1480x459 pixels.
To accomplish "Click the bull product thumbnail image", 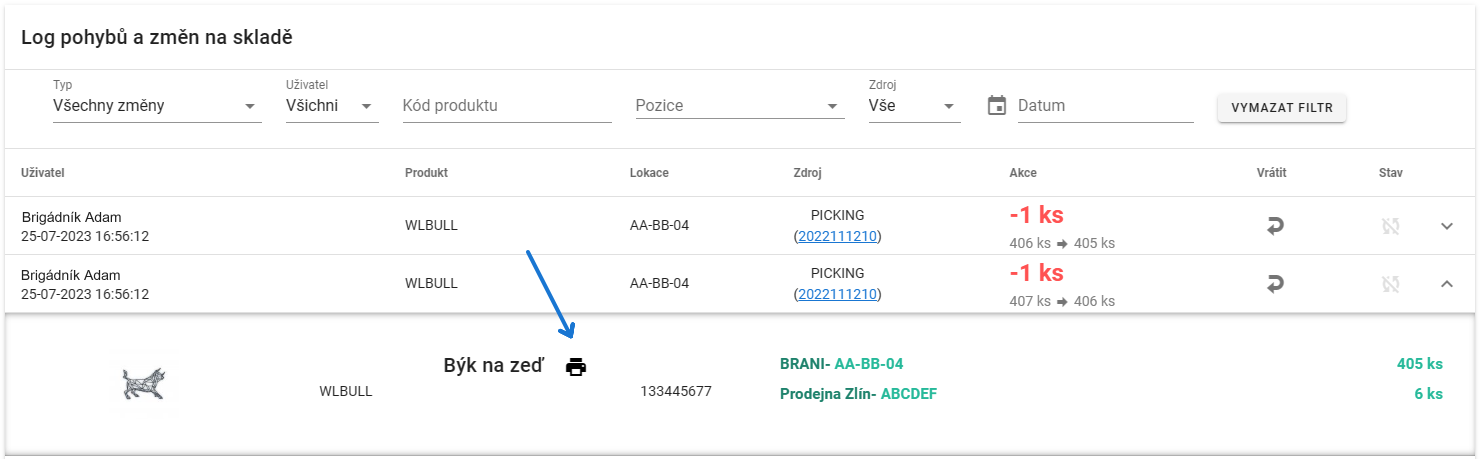I will click(143, 389).
